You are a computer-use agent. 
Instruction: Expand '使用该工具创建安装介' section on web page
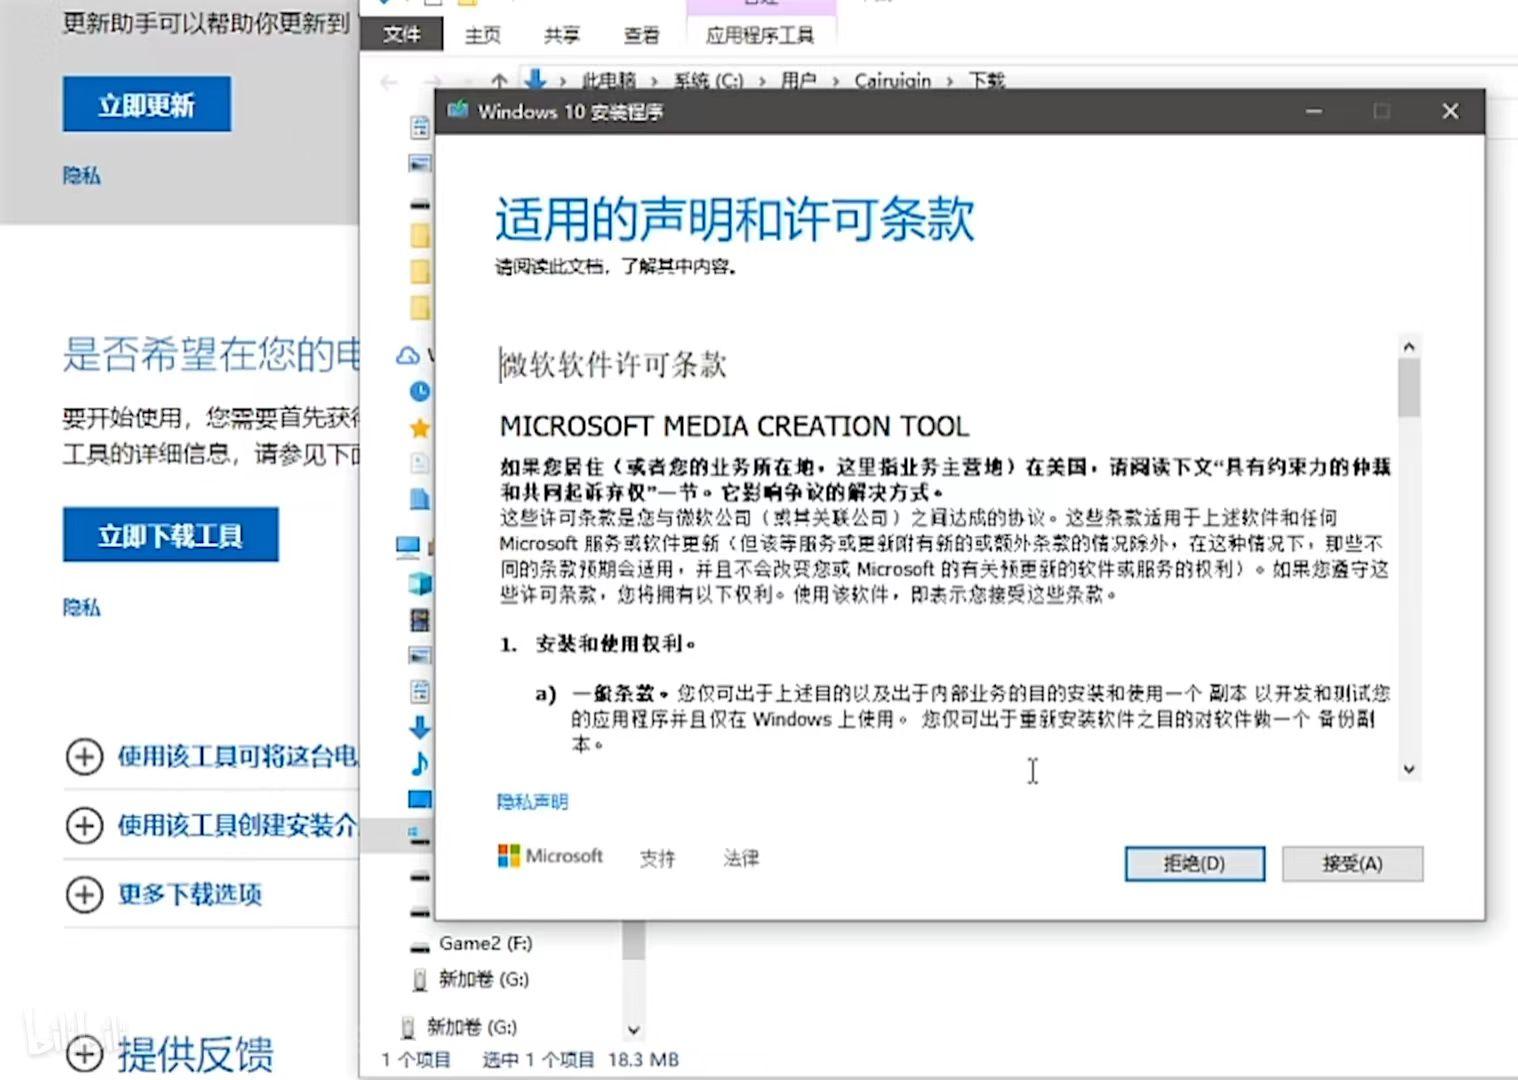[x=84, y=825]
